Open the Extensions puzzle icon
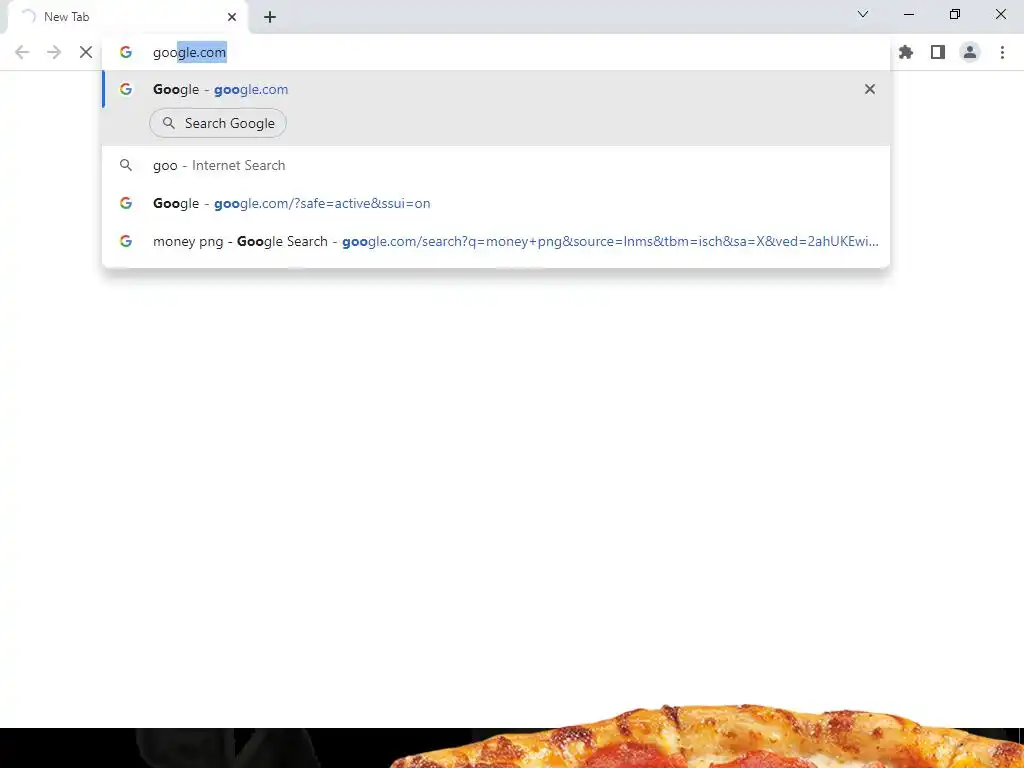This screenshot has height=768, width=1024. tap(906, 52)
